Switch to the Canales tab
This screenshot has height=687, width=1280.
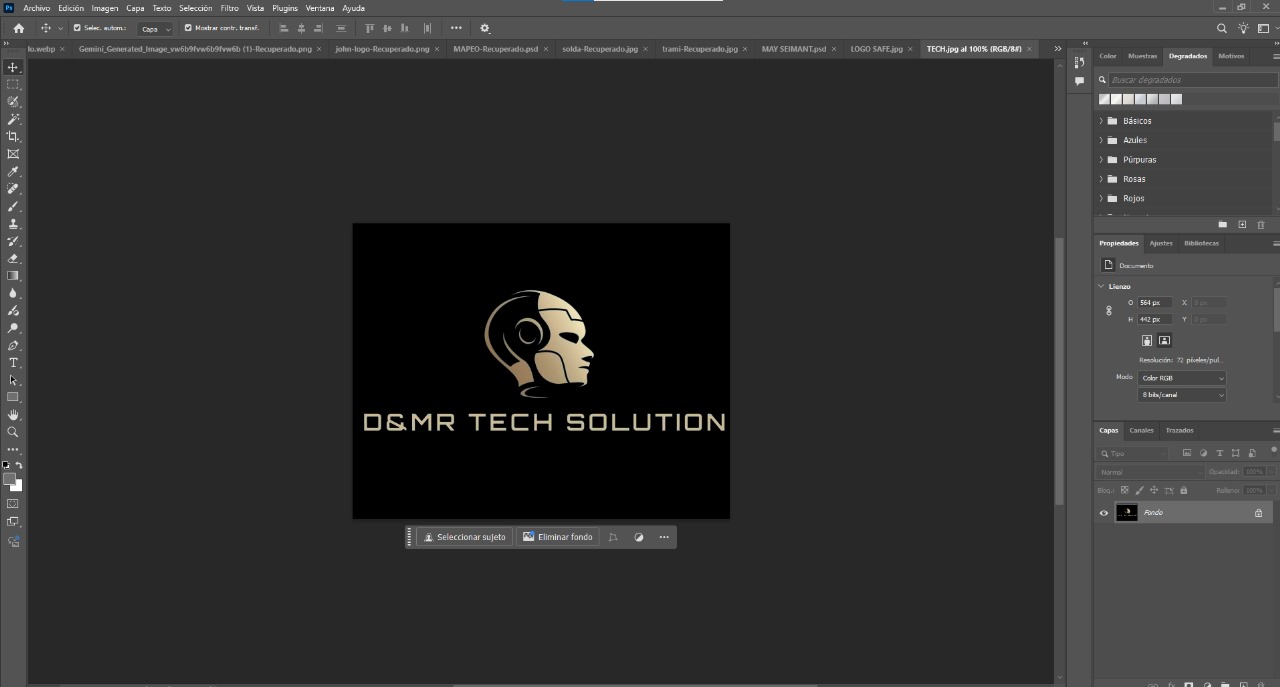click(x=1141, y=430)
